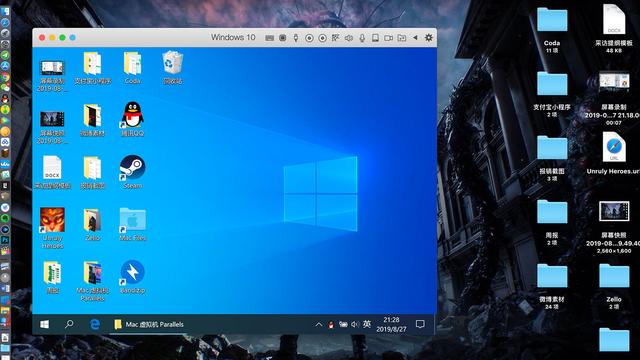
Task: Open the taskbar search magnifier
Action: point(69,324)
